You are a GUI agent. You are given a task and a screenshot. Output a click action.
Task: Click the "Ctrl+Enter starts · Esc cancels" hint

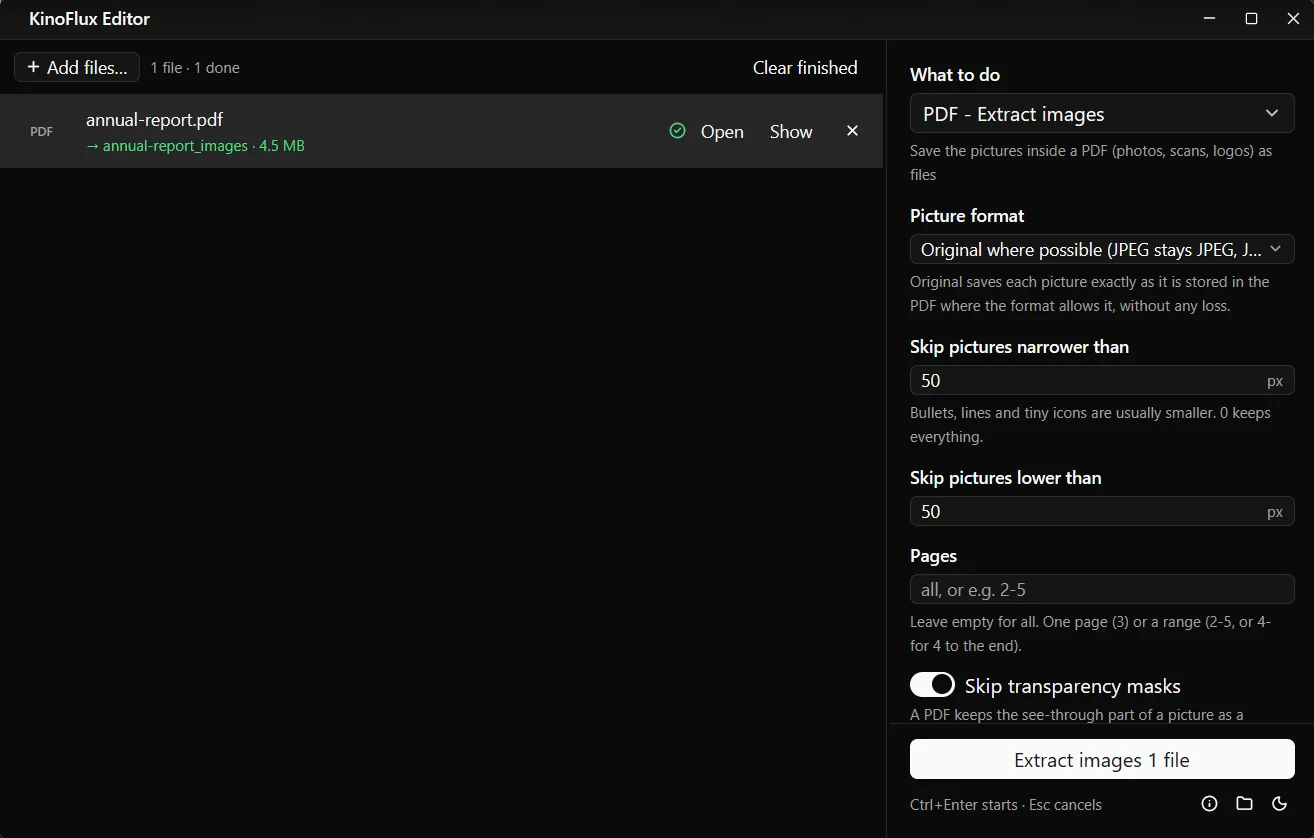tap(1006, 804)
